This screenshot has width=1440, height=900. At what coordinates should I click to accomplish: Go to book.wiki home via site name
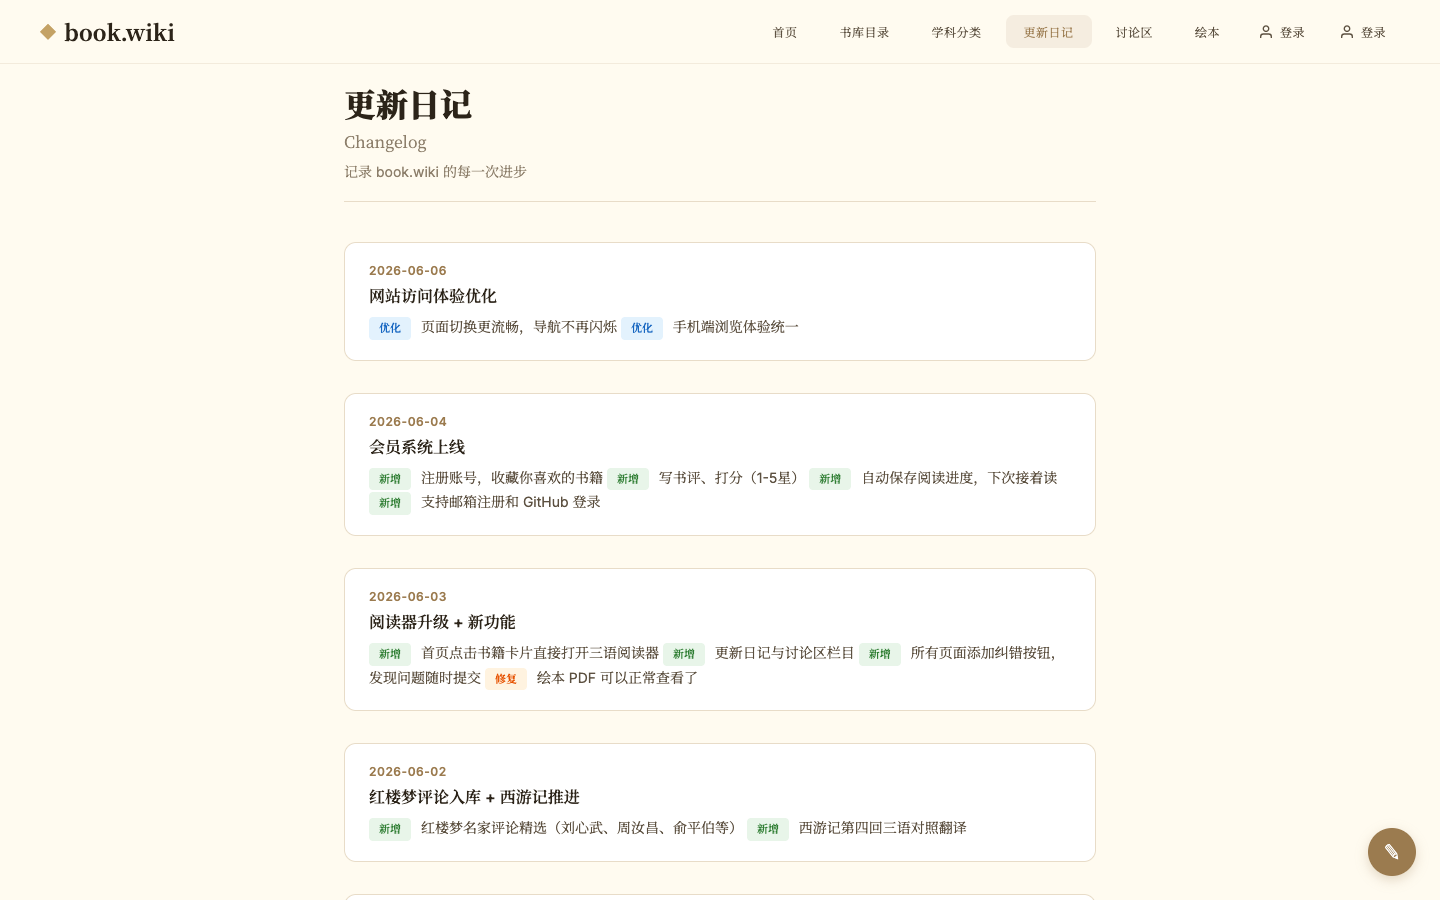119,33
